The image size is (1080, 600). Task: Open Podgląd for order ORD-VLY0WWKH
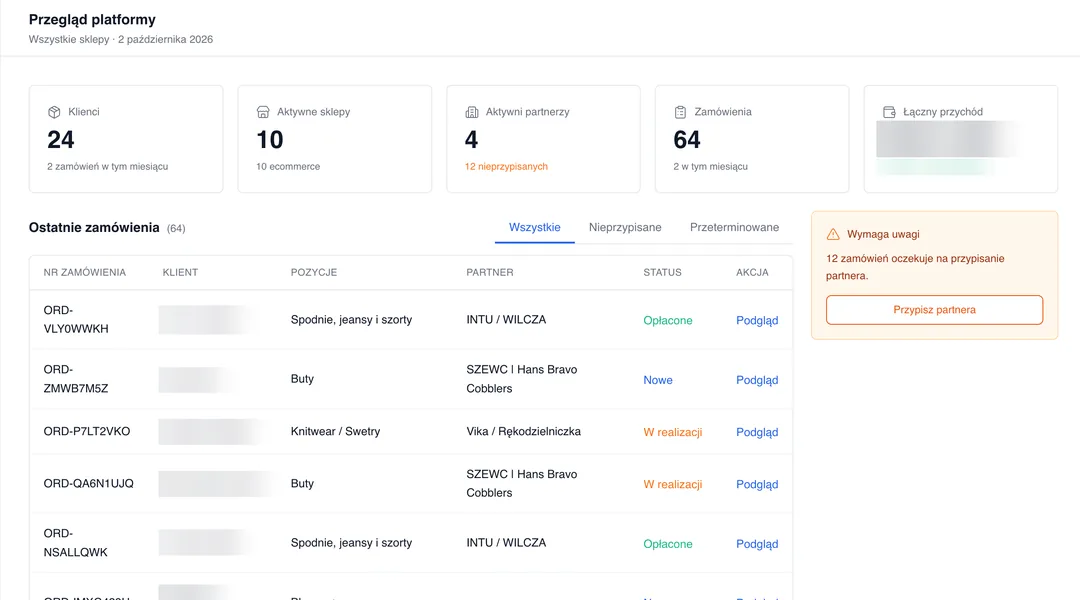(x=757, y=320)
